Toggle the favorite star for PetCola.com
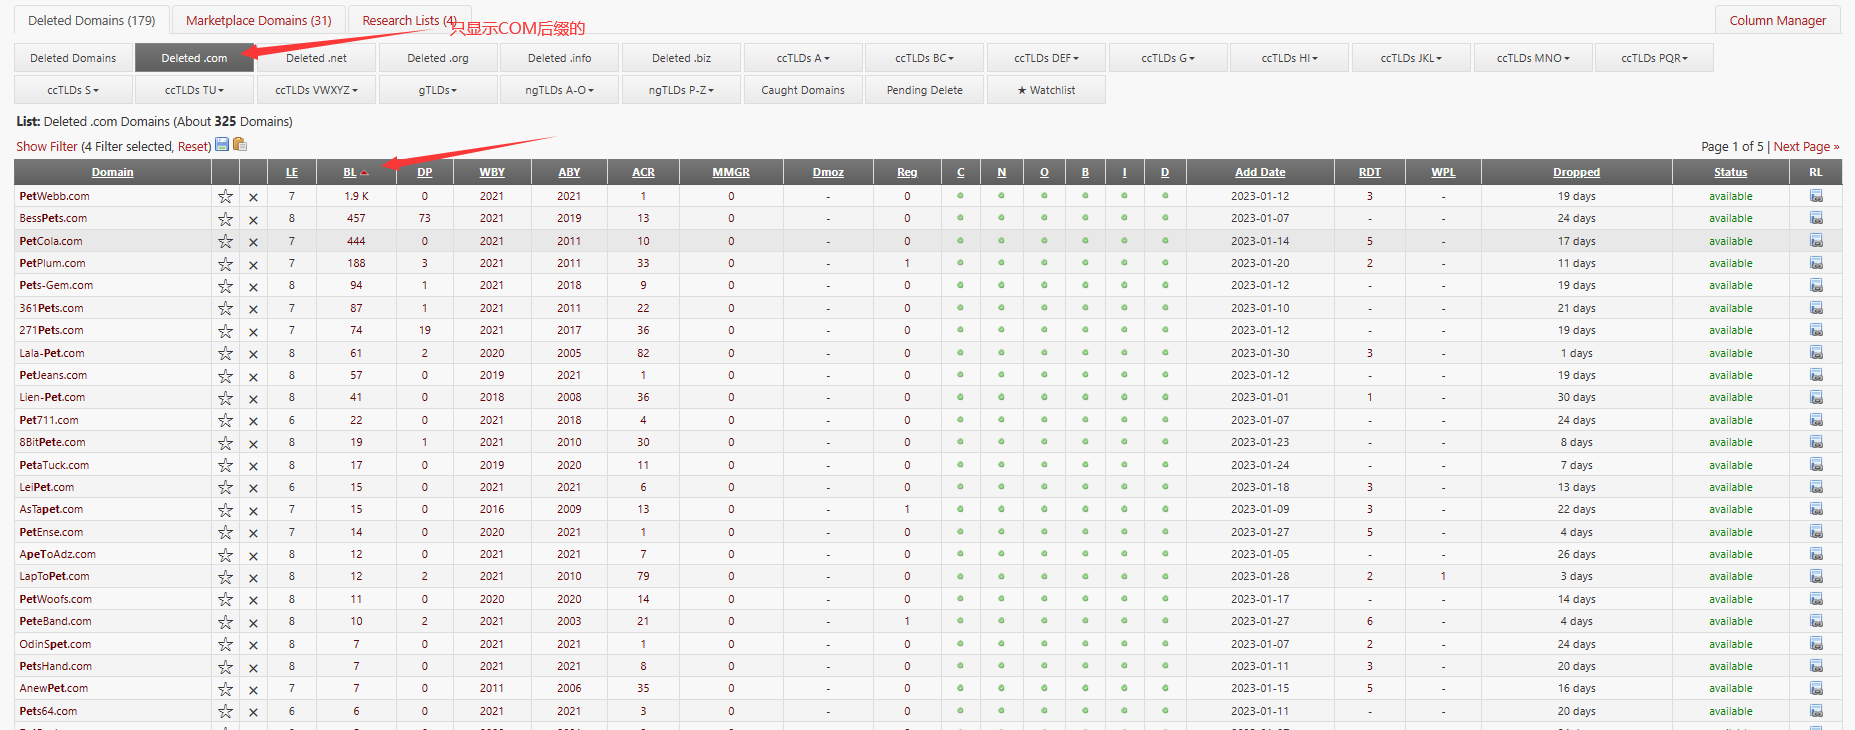The width and height of the screenshot is (1855, 730). [x=226, y=242]
